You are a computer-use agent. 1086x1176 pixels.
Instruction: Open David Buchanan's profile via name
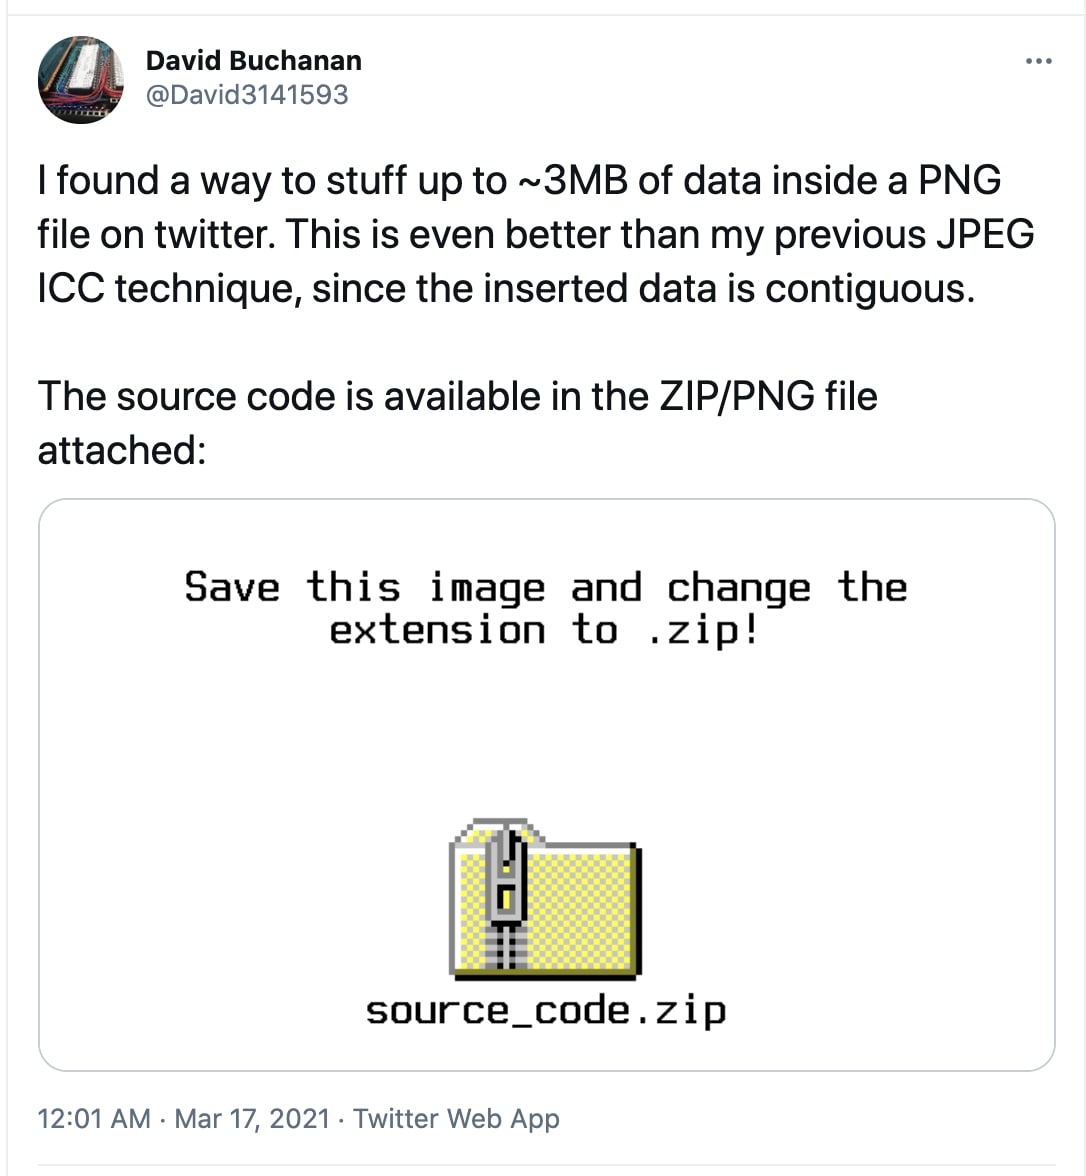pos(255,60)
